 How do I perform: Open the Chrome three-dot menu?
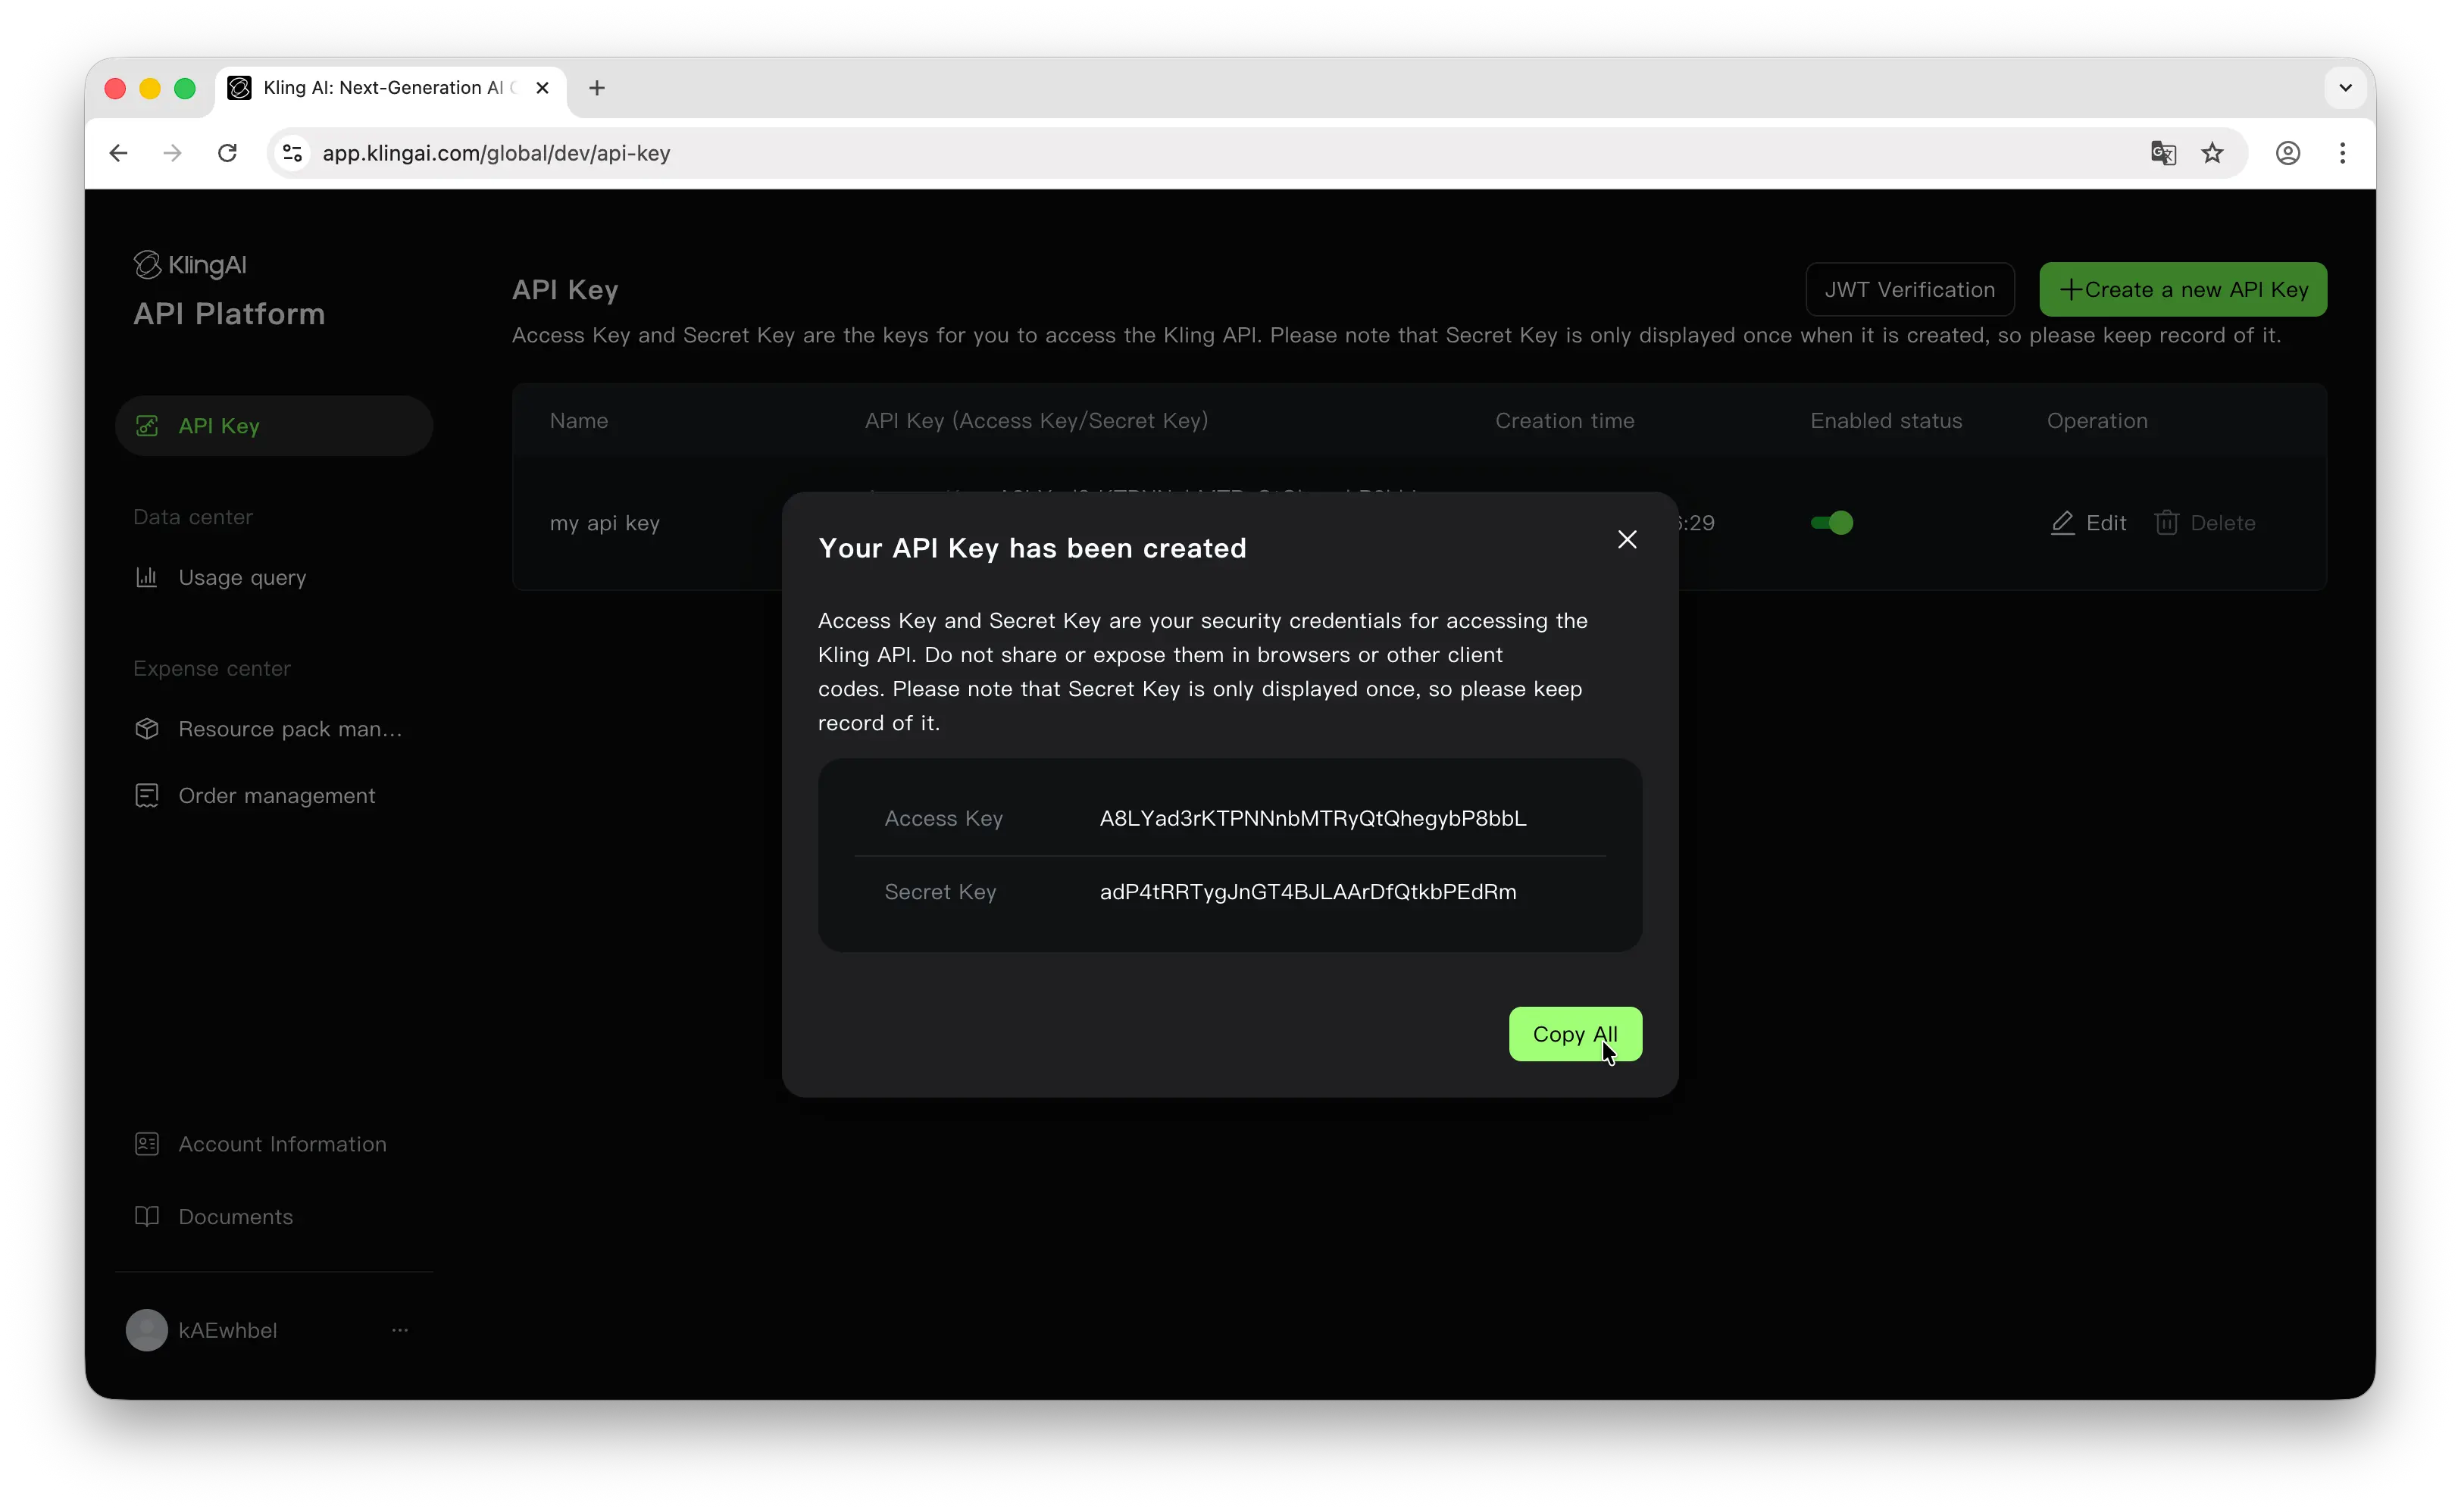tap(2343, 153)
